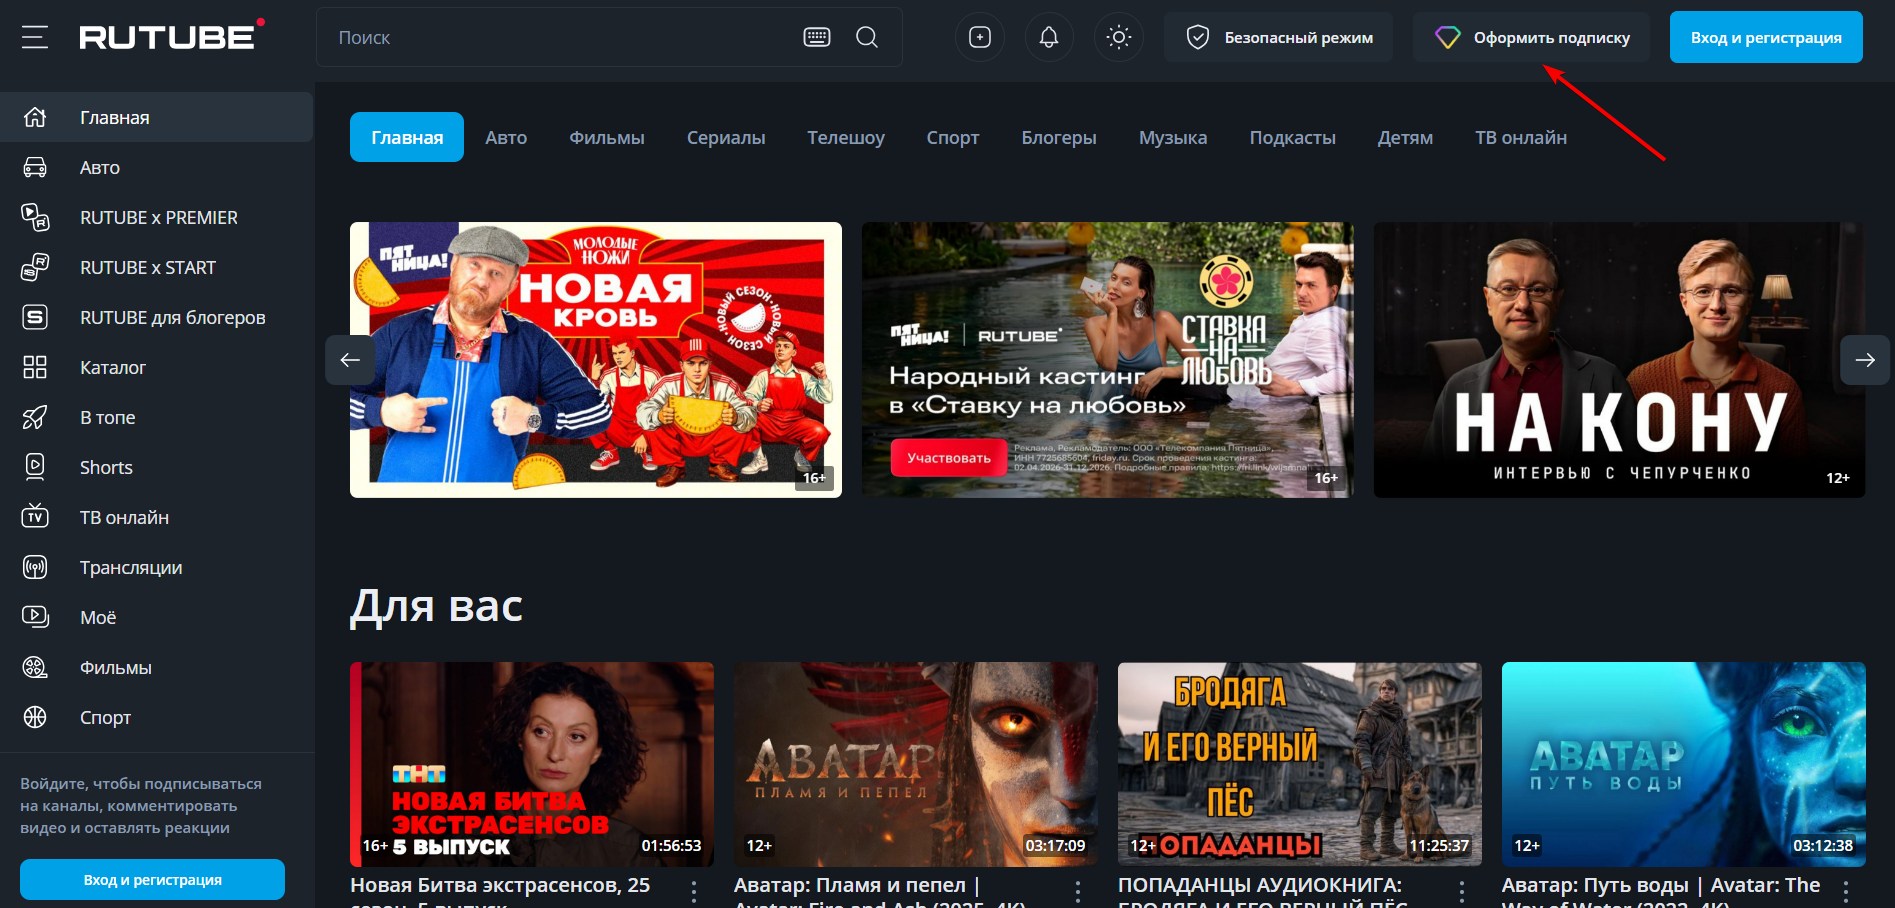
Task: Click the virtual keyboard icon in search
Action: pyautogui.click(x=817, y=38)
